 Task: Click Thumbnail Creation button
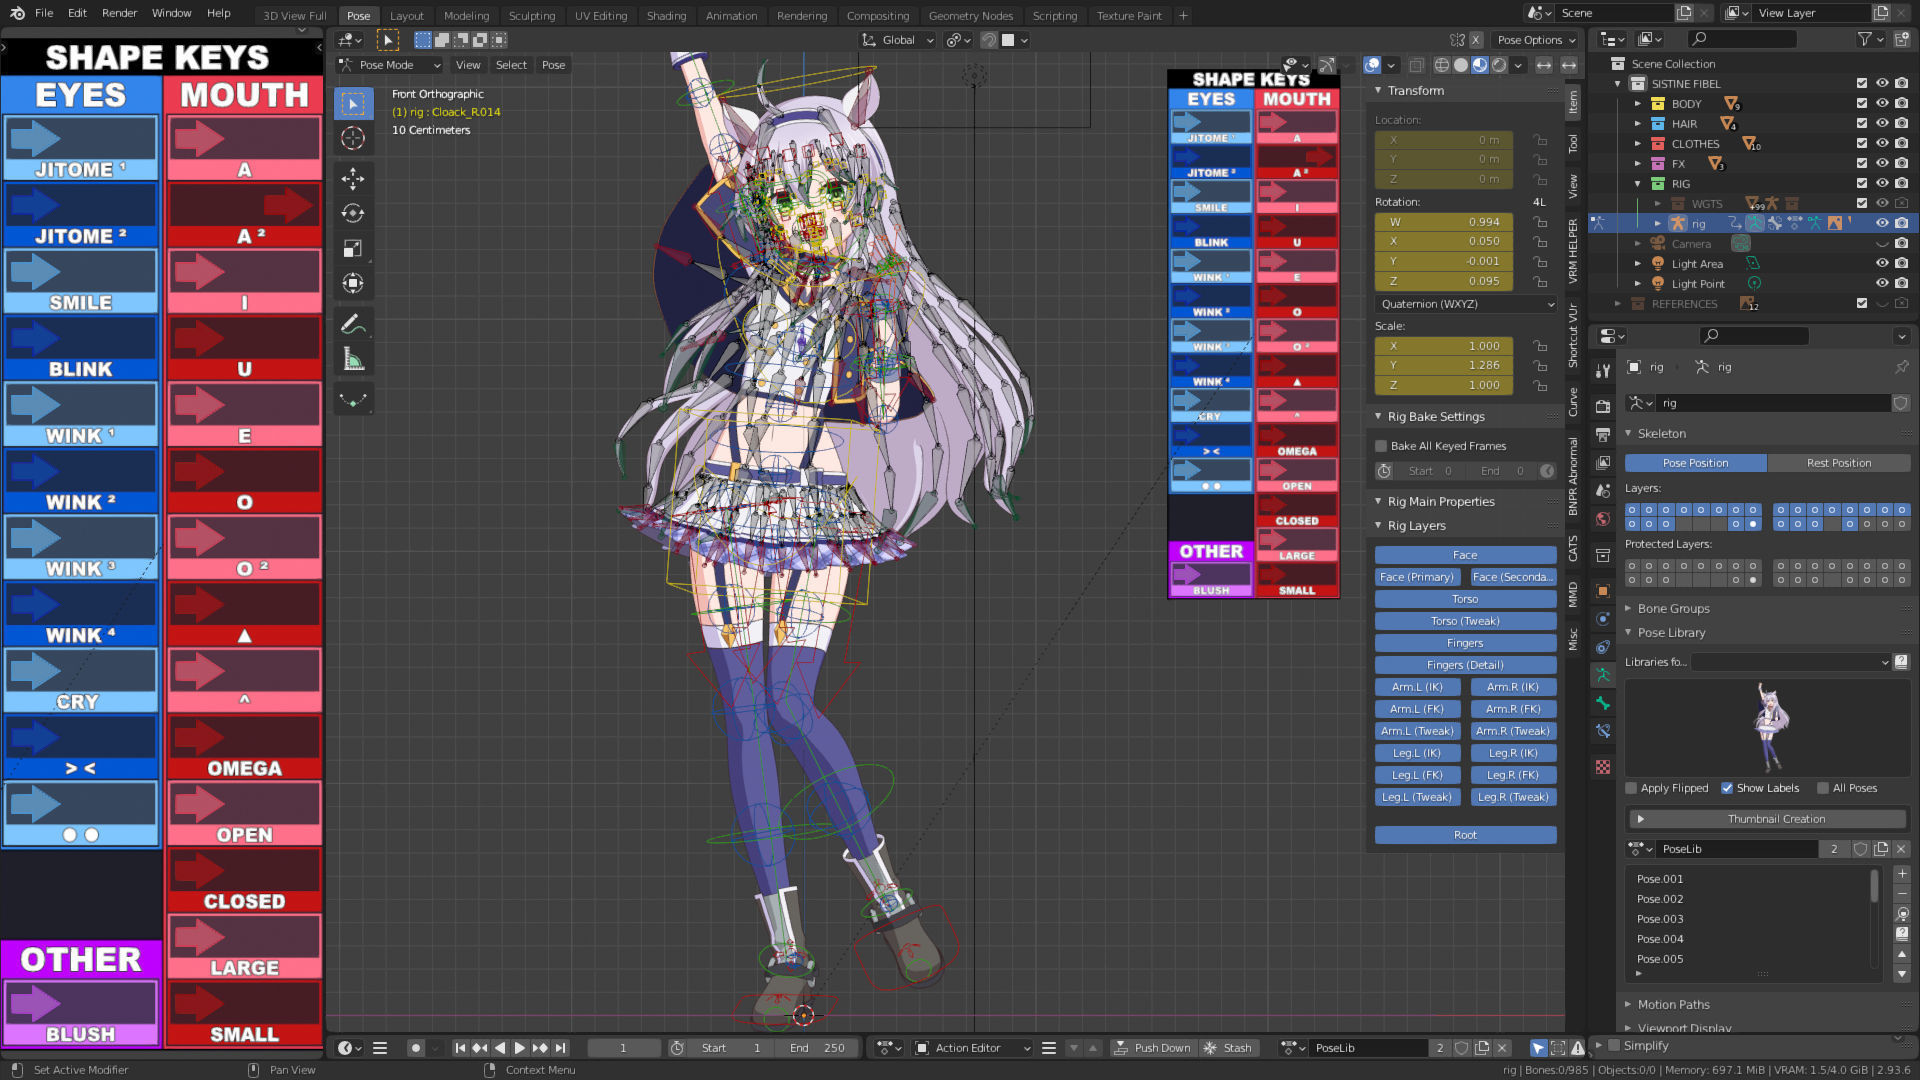[x=1766, y=819]
